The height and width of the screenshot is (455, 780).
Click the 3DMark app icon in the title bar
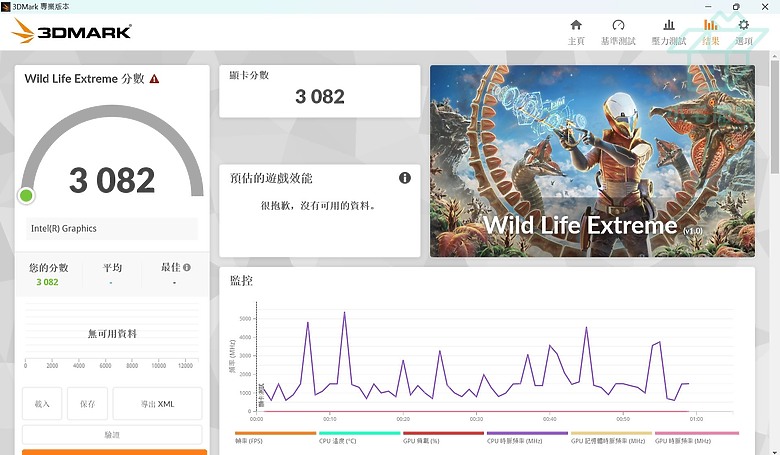5,6
